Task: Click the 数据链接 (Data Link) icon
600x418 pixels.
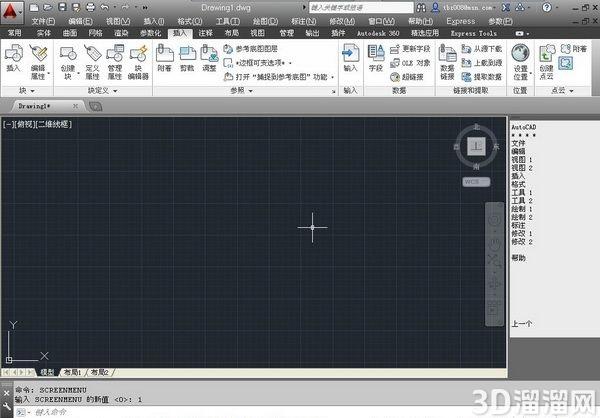Action: tap(447, 62)
